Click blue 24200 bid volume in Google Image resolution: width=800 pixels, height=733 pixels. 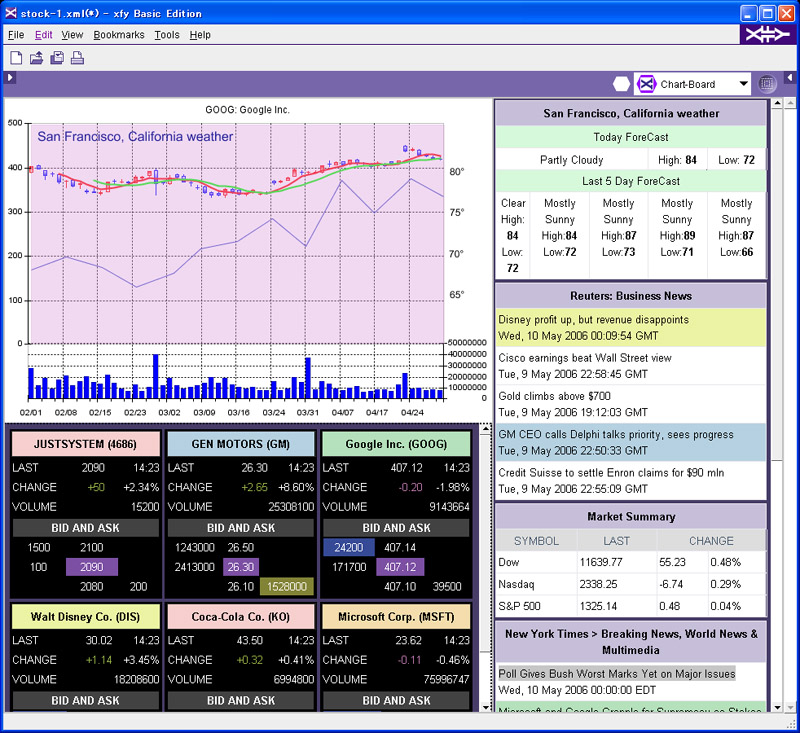point(349,547)
